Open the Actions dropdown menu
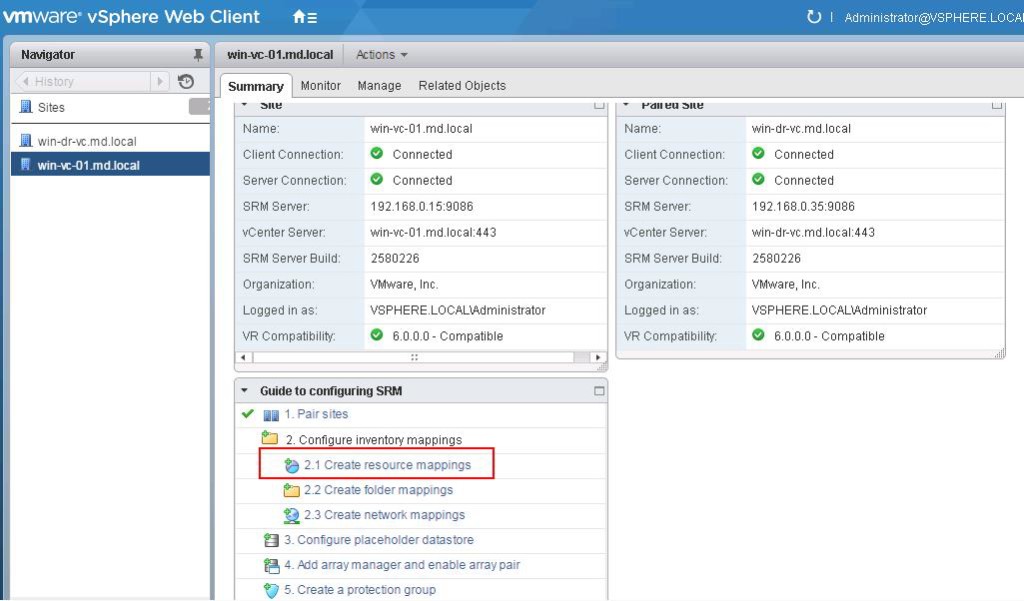1024x601 pixels. (x=381, y=55)
